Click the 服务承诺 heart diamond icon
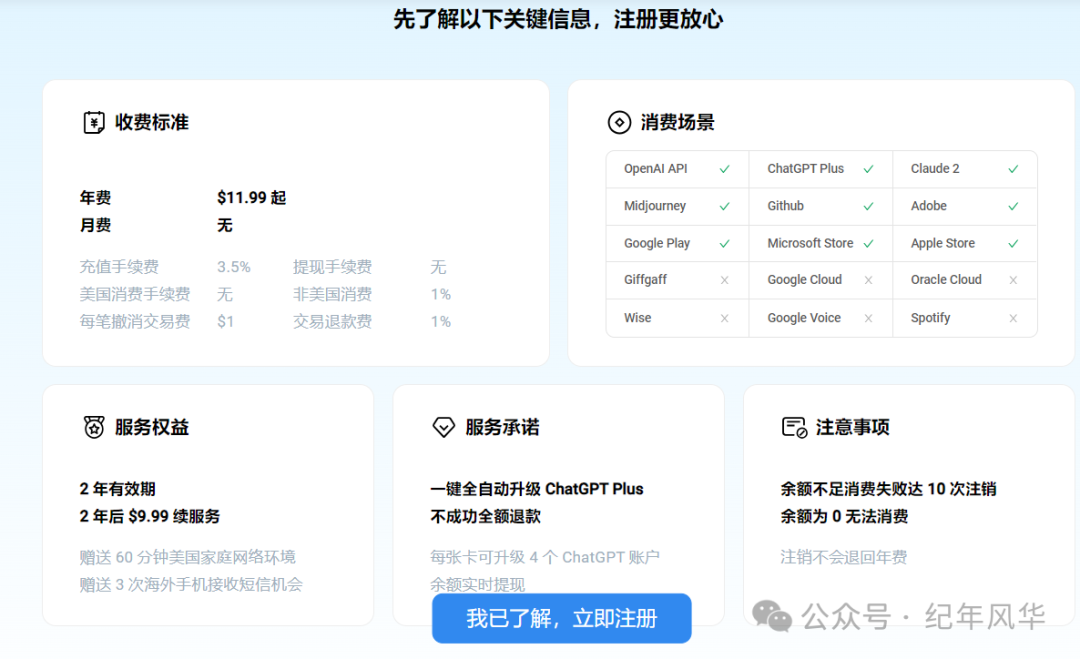Image resolution: width=1080 pixels, height=659 pixels. (443, 427)
